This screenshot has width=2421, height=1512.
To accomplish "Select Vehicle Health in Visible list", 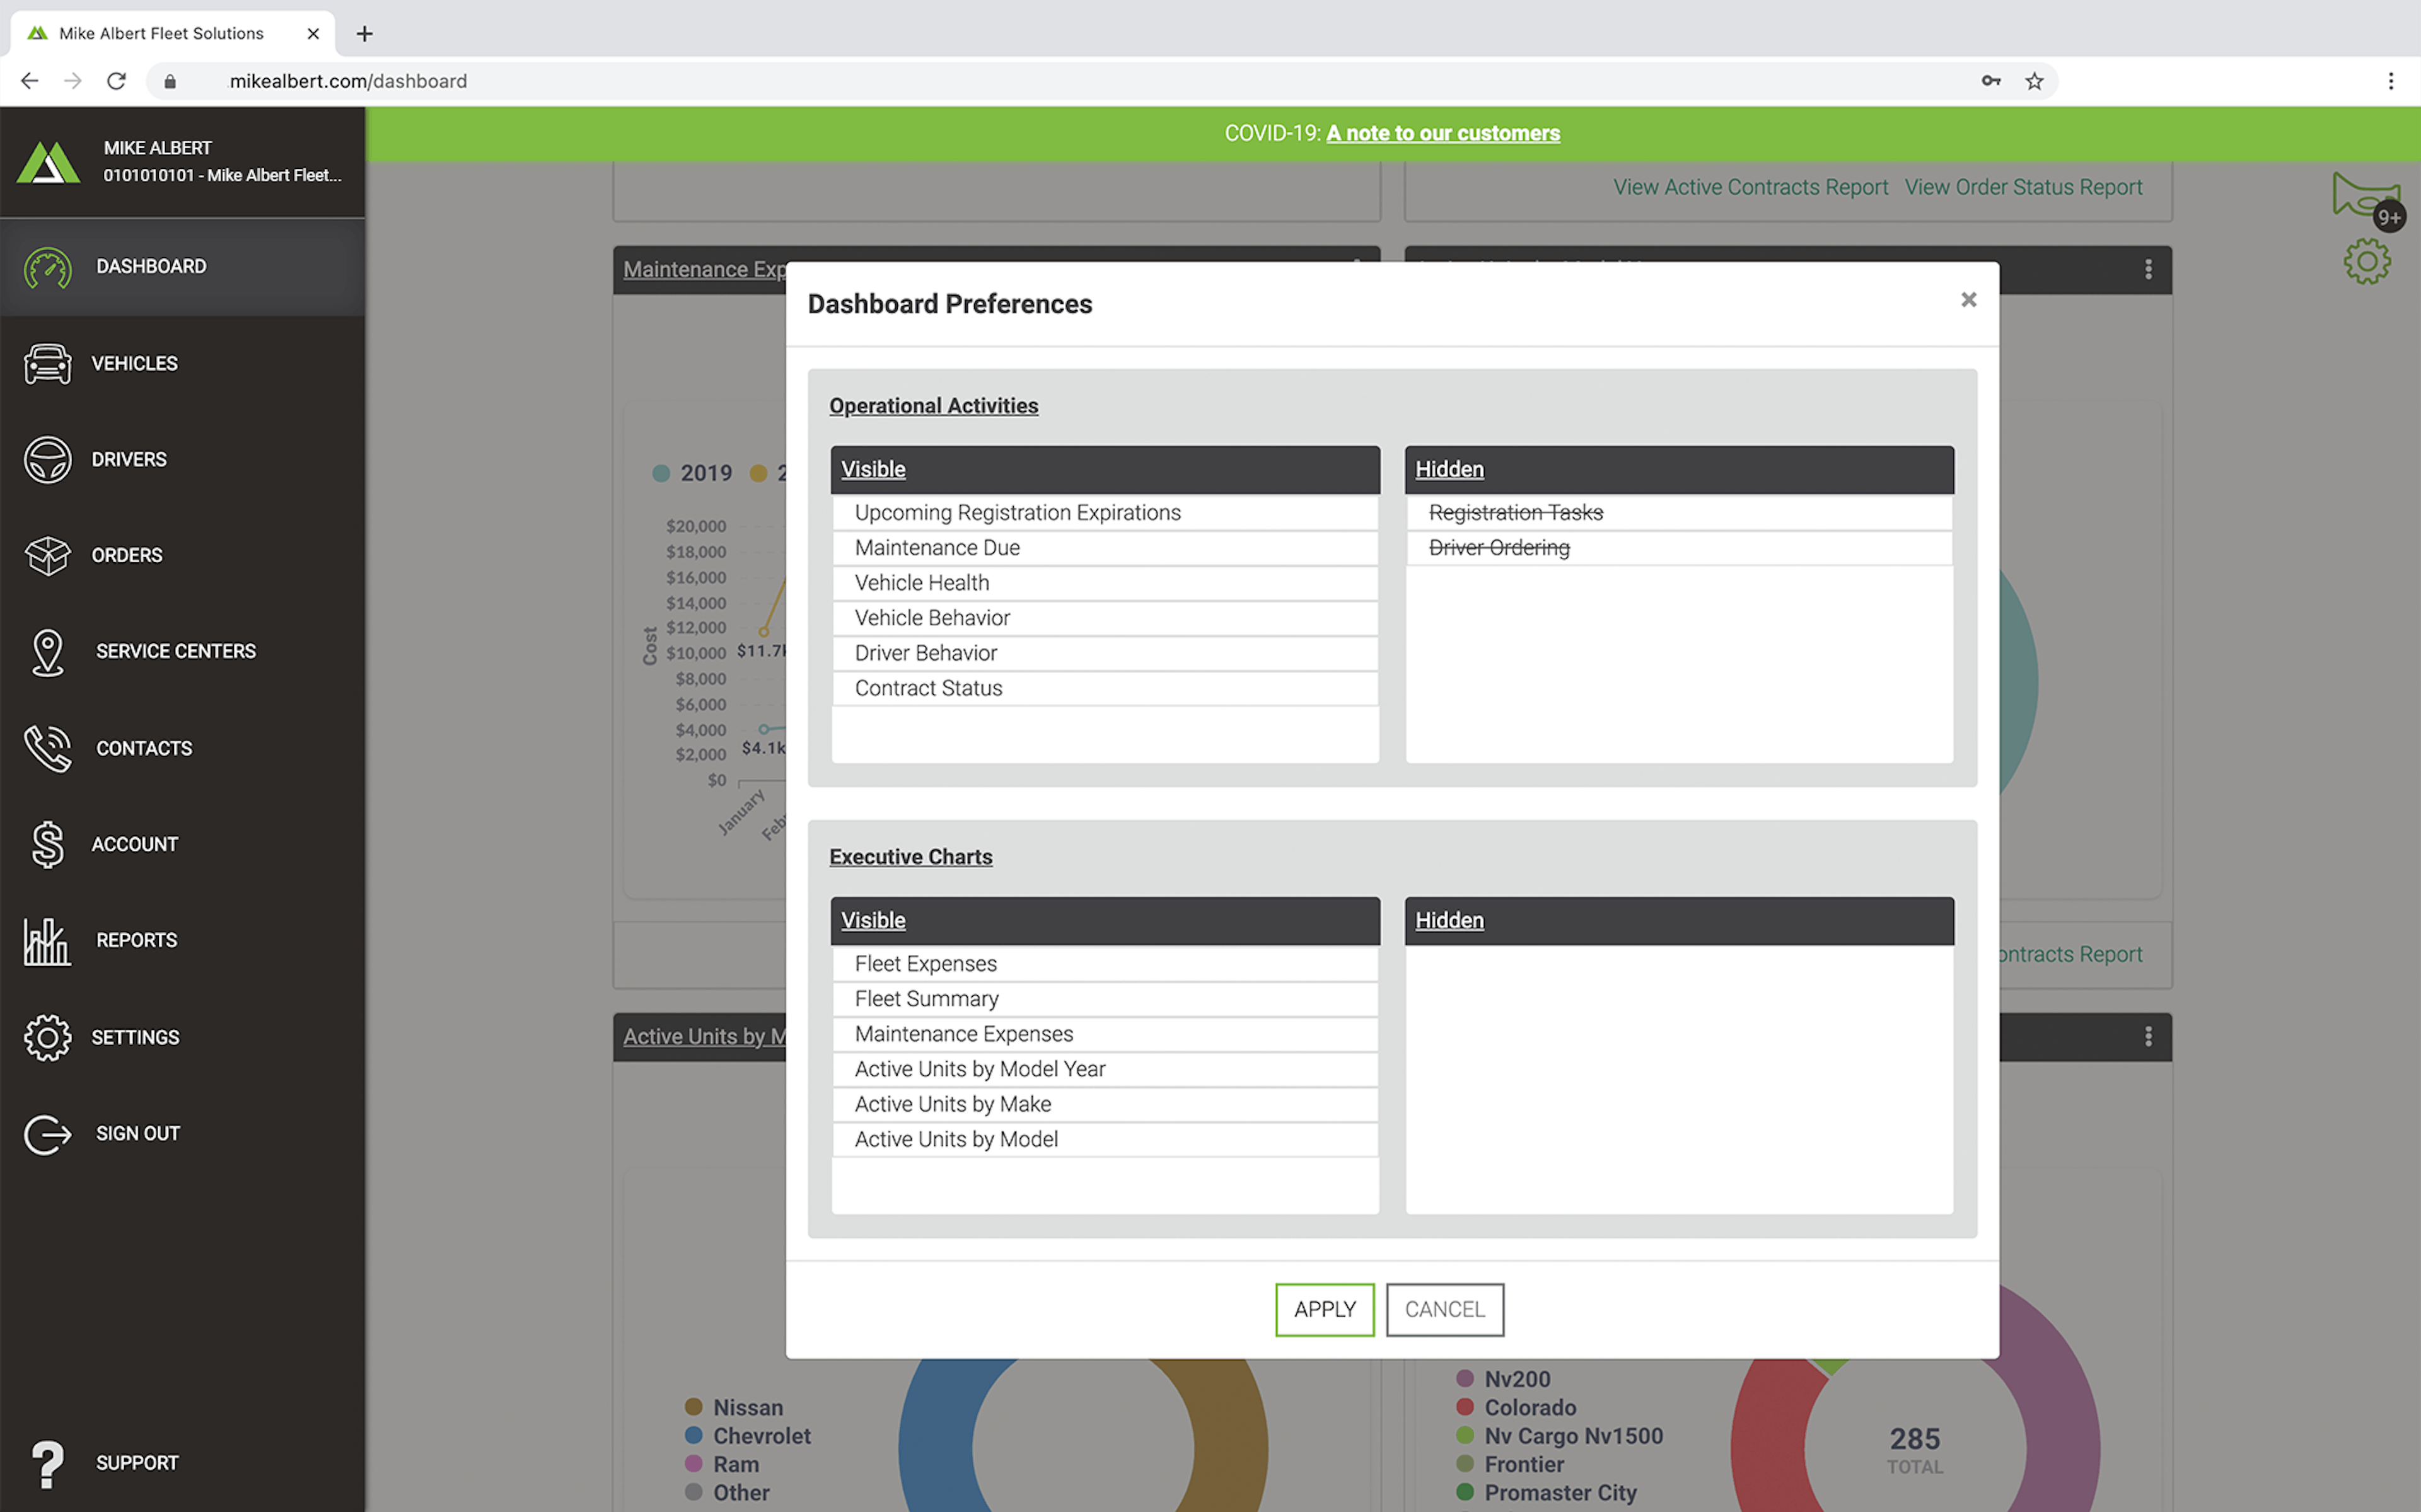I will click(x=921, y=583).
